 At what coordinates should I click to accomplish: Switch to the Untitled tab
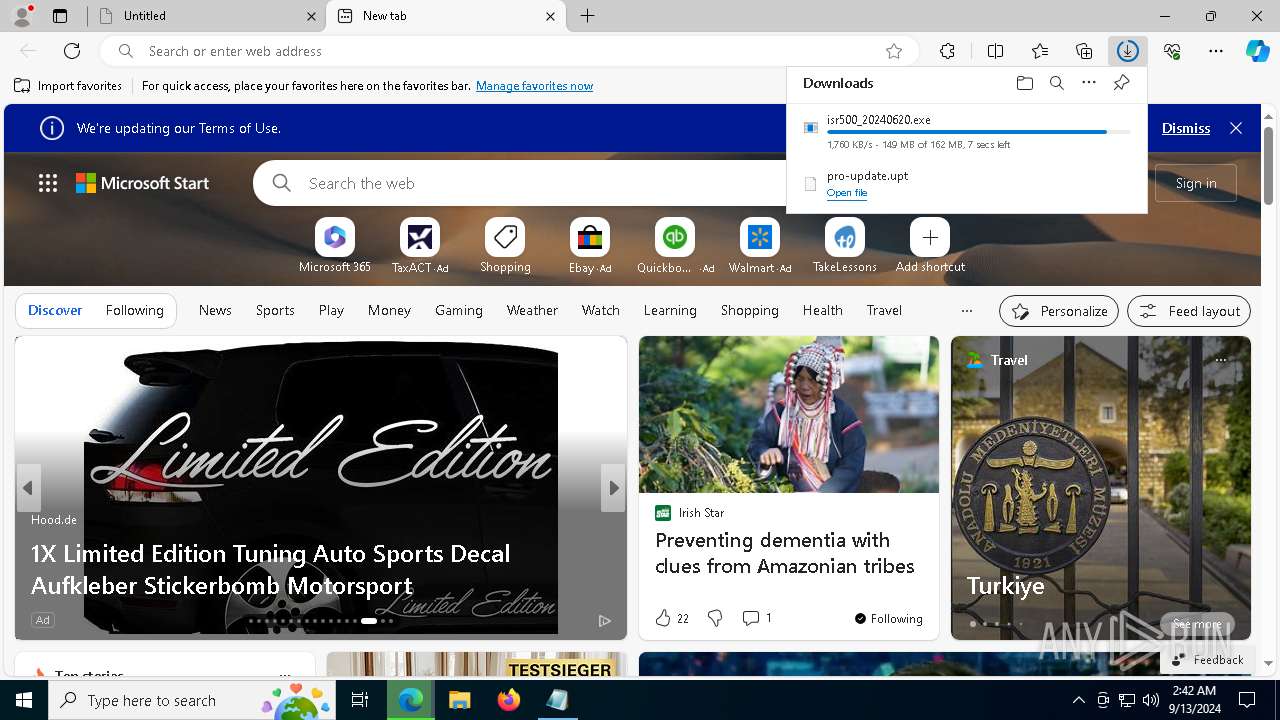point(204,16)
